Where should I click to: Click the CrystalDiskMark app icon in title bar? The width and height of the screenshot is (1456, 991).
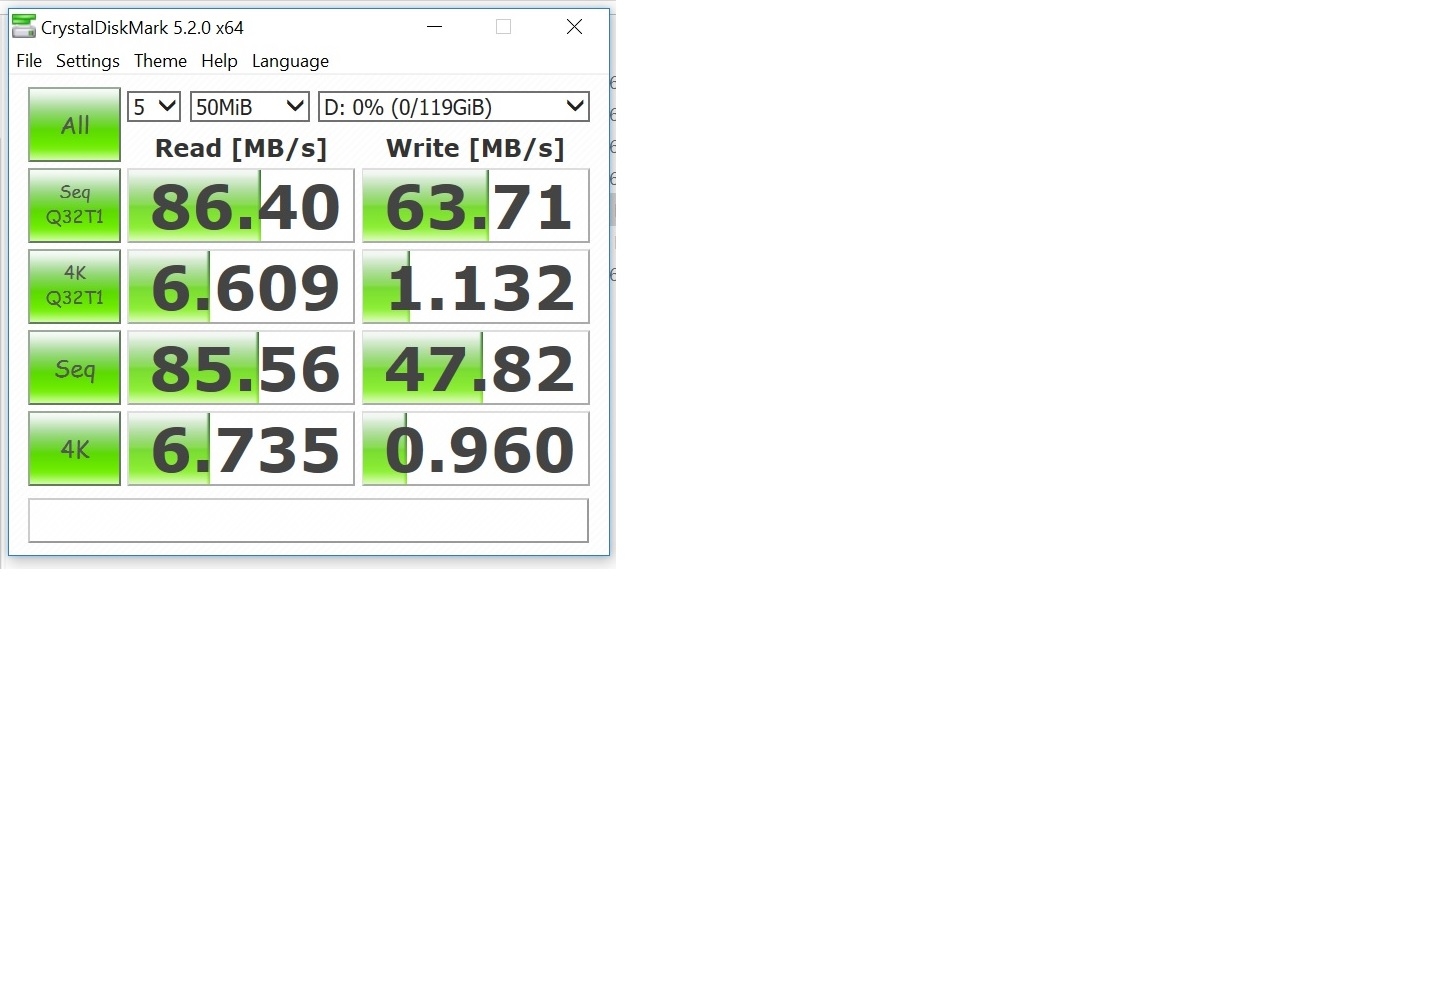coord(23,27)
